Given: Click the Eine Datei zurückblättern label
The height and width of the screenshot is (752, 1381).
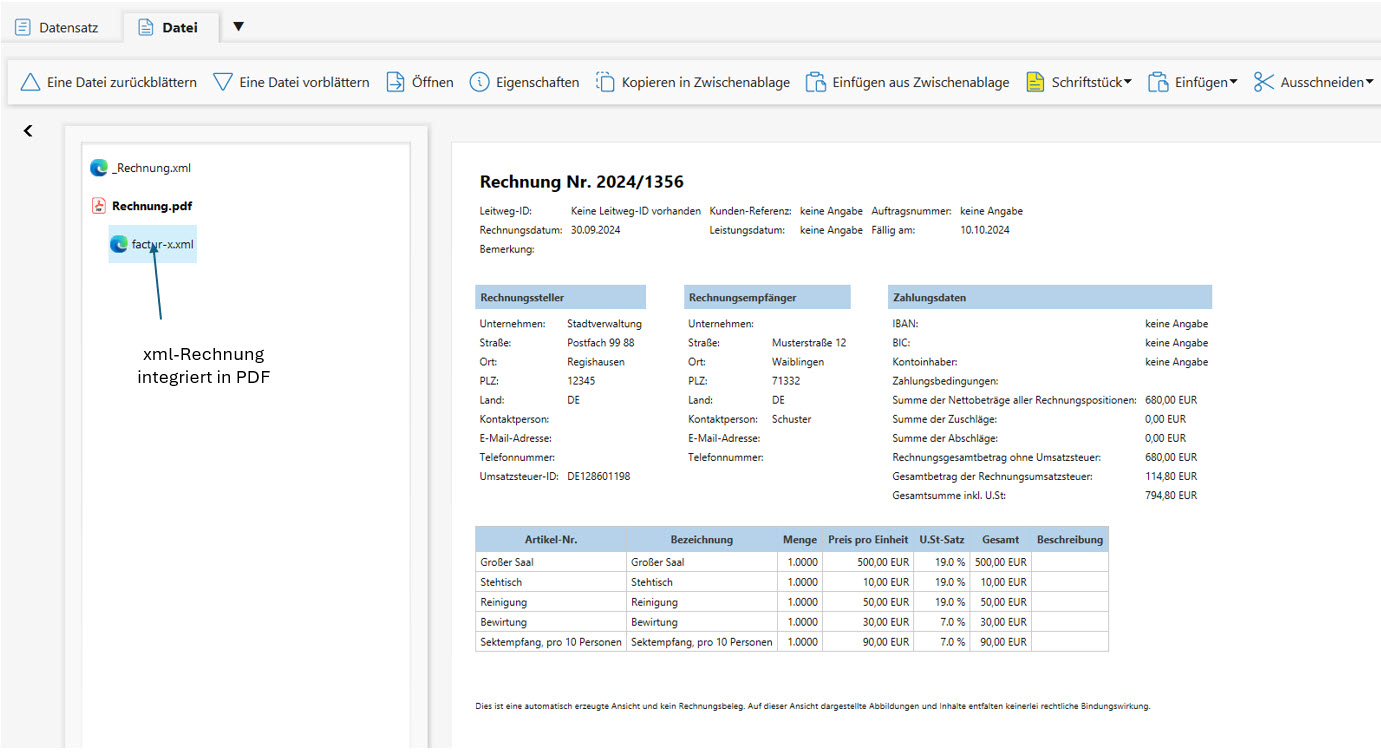Looking at the screenshot, I should point(122,82).
